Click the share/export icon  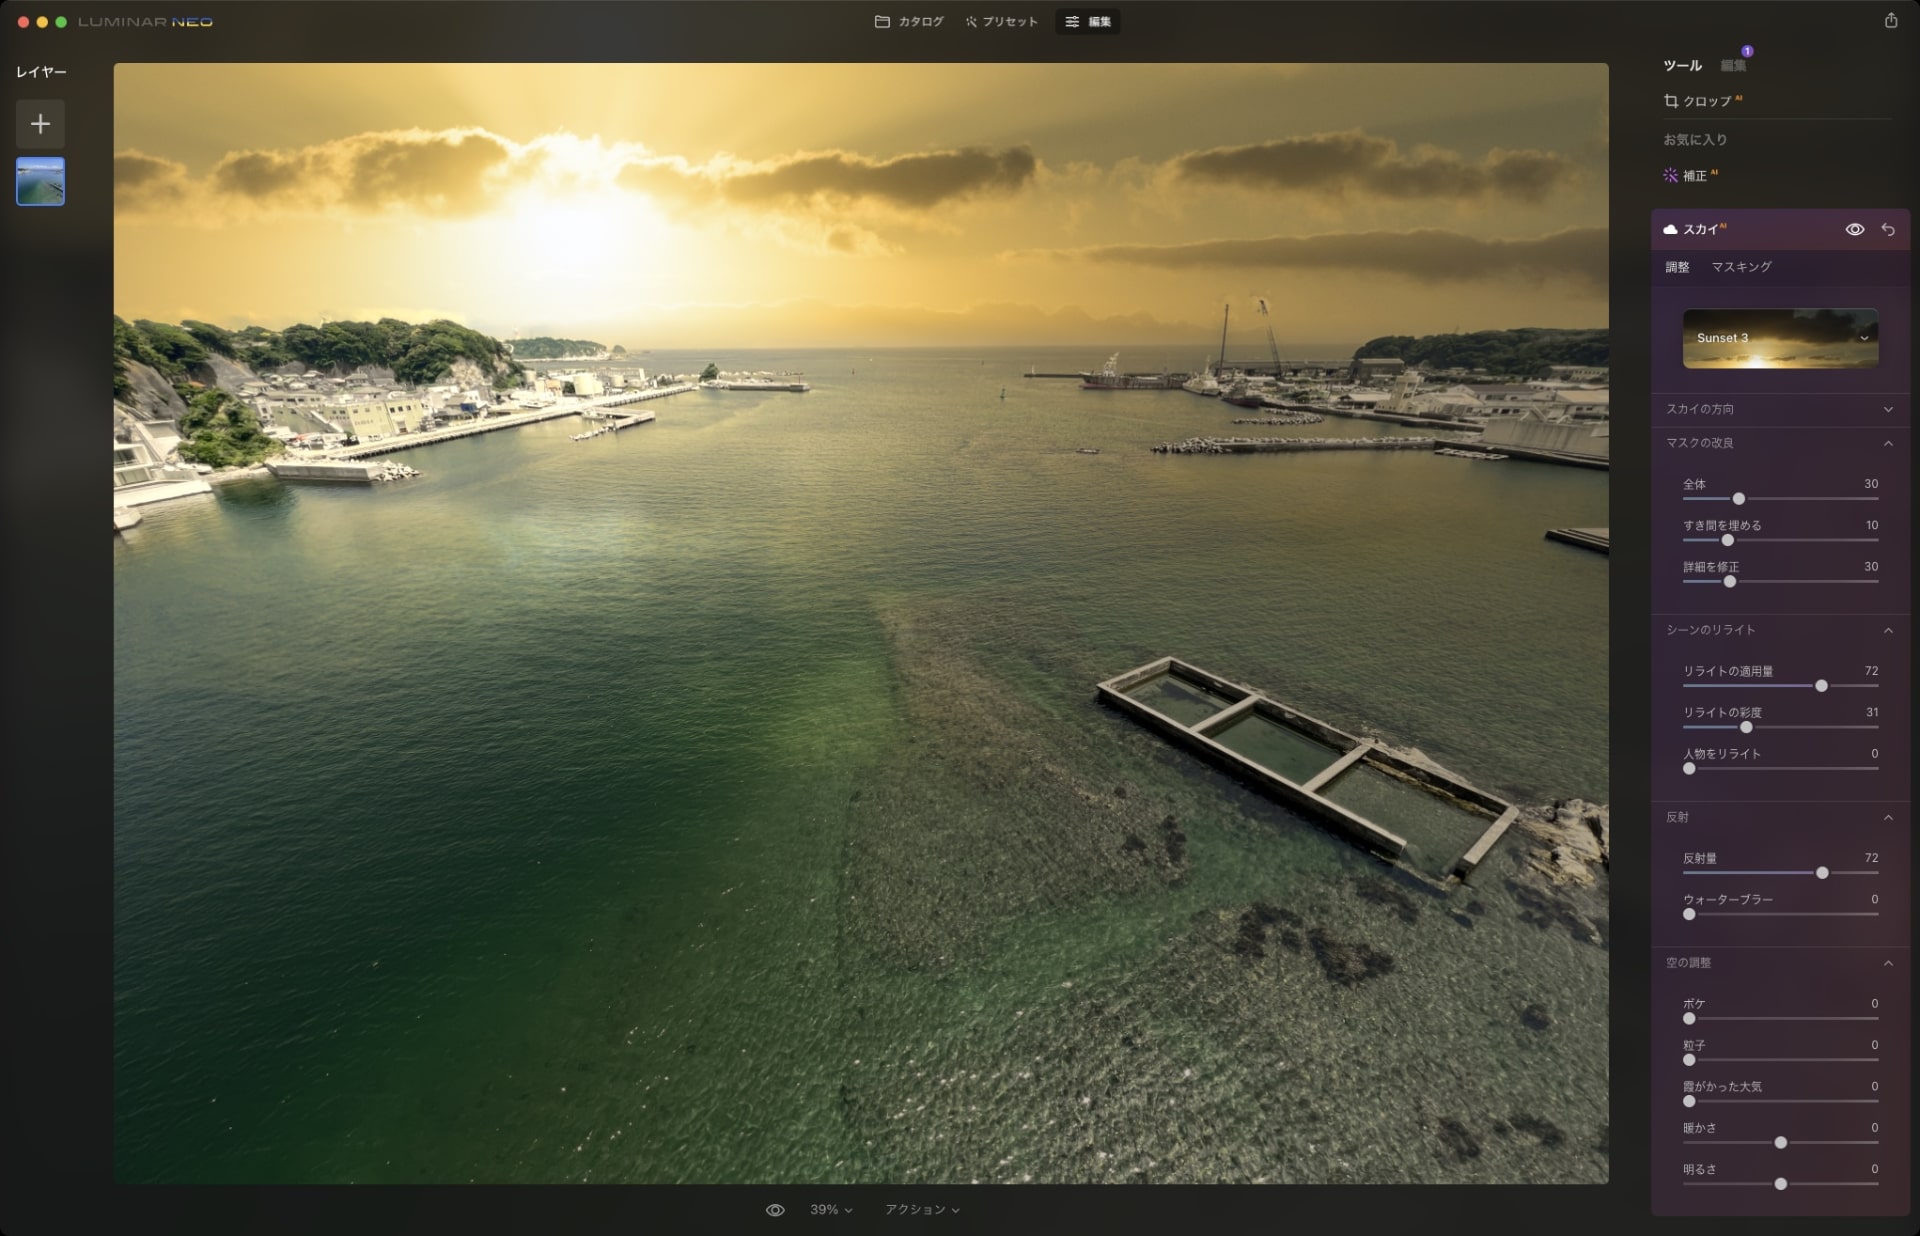(1890, 21)
